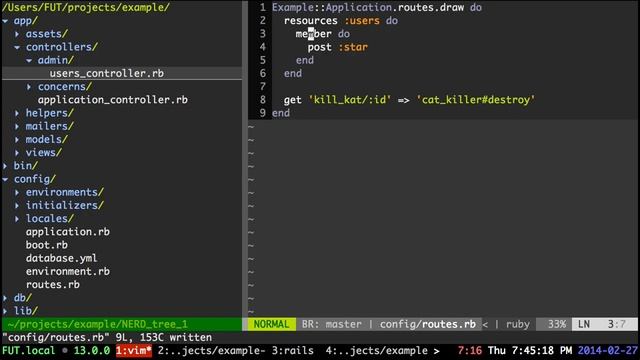
Task: Open application.rb in config
Action: (x=68, y=232)
